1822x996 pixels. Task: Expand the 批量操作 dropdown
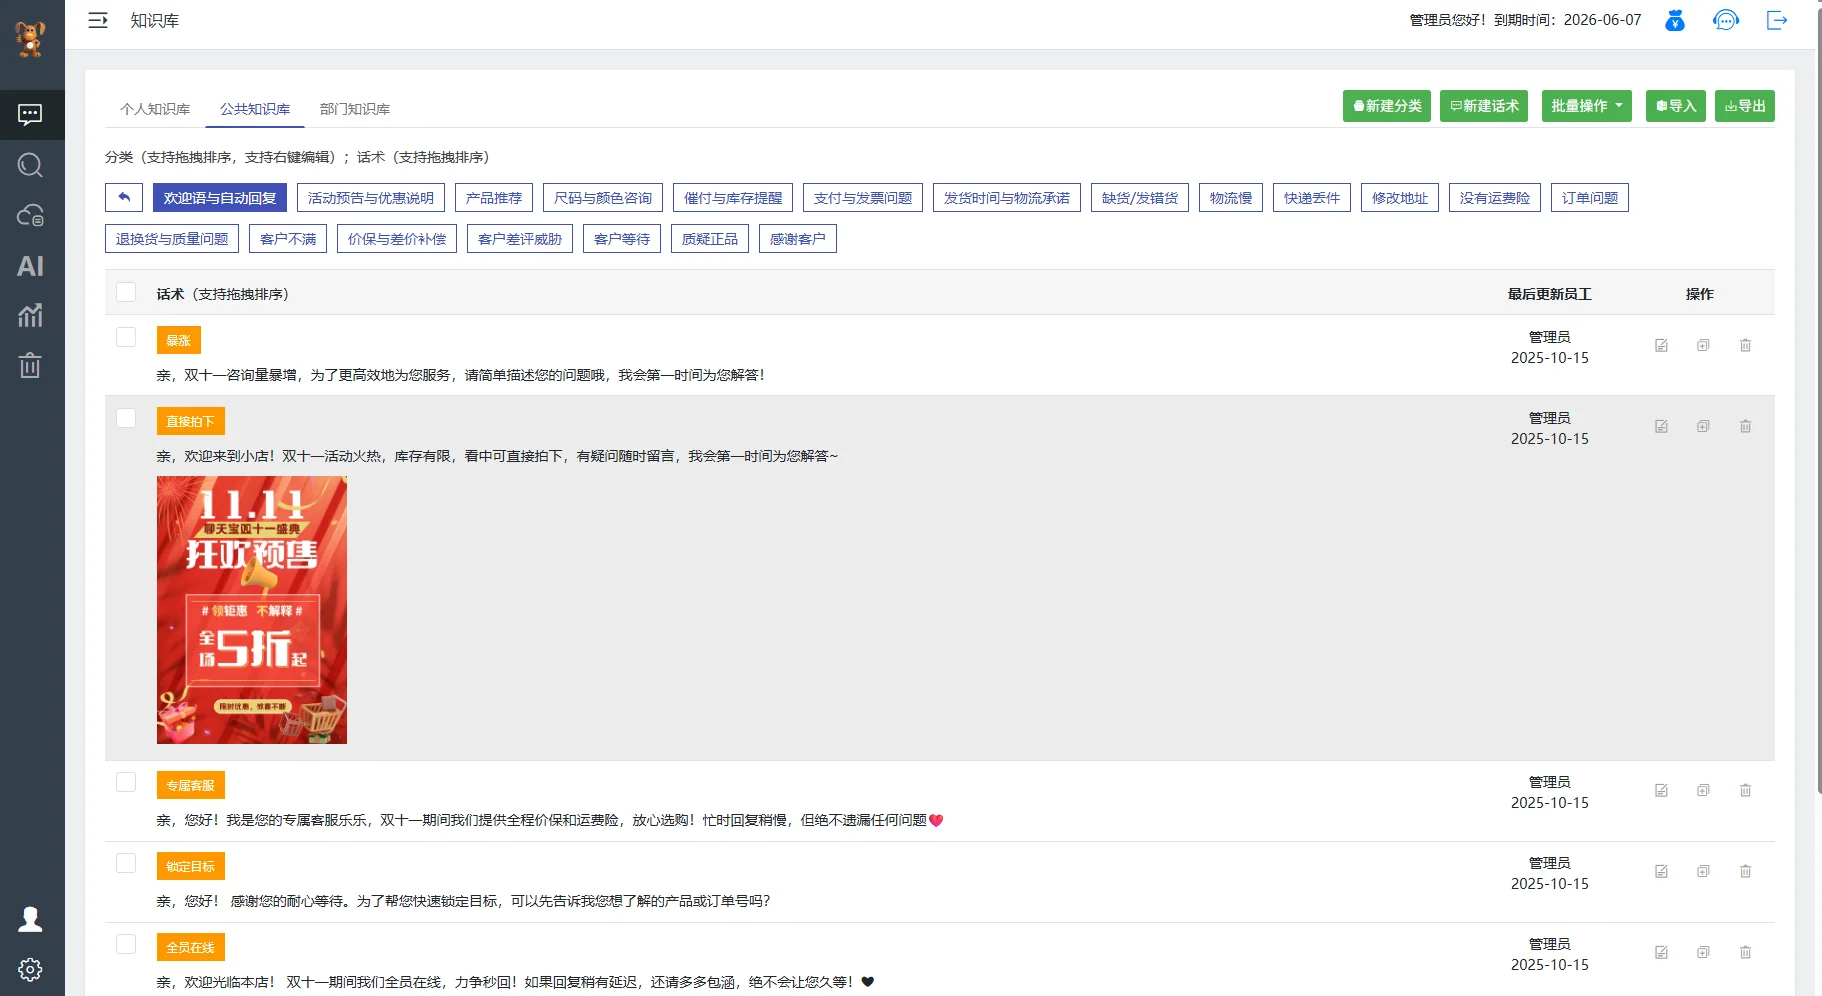point(1587,106)
